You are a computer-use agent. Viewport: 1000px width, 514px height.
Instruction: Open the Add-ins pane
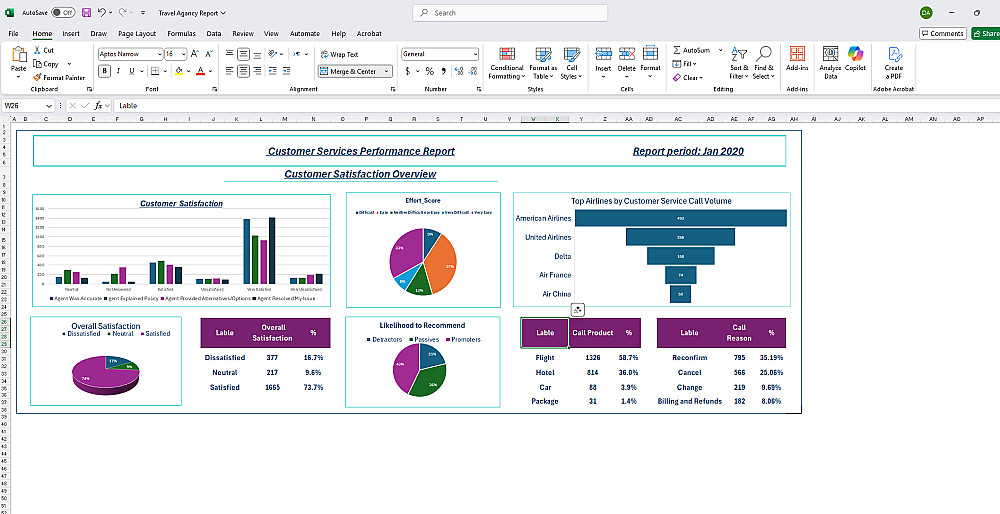point(797,58)
